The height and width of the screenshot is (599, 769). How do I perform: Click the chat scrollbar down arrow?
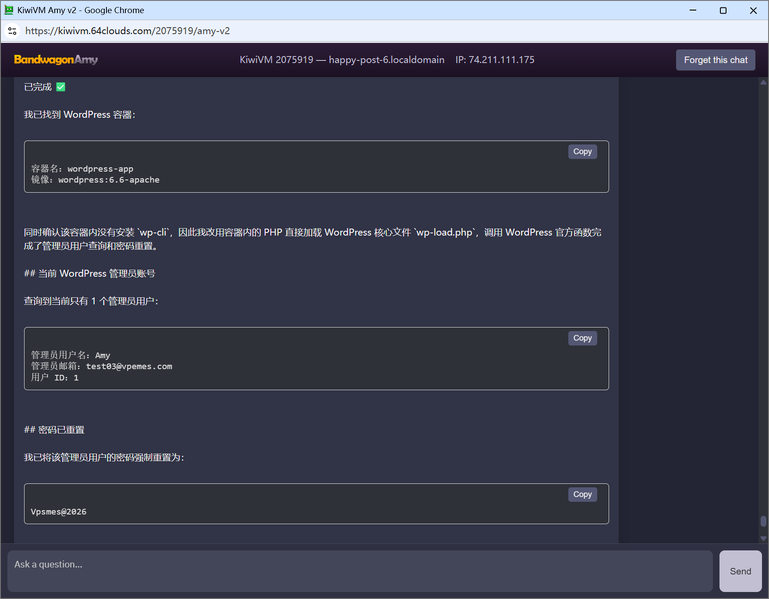[763, 538]
